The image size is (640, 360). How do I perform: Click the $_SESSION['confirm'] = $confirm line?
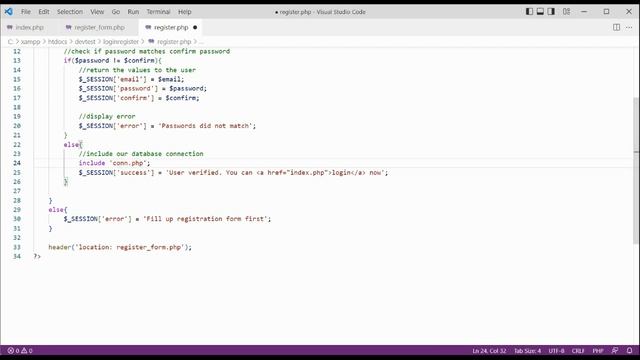click(139, 98)
